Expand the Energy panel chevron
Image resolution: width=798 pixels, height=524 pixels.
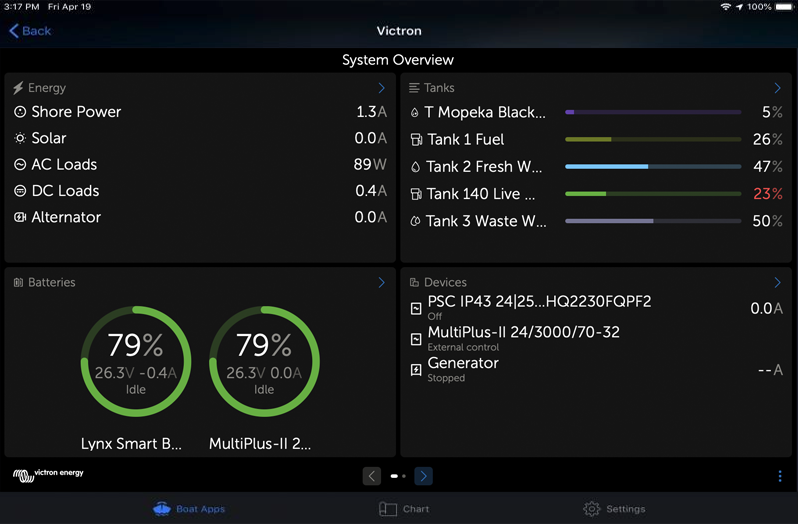381,88
